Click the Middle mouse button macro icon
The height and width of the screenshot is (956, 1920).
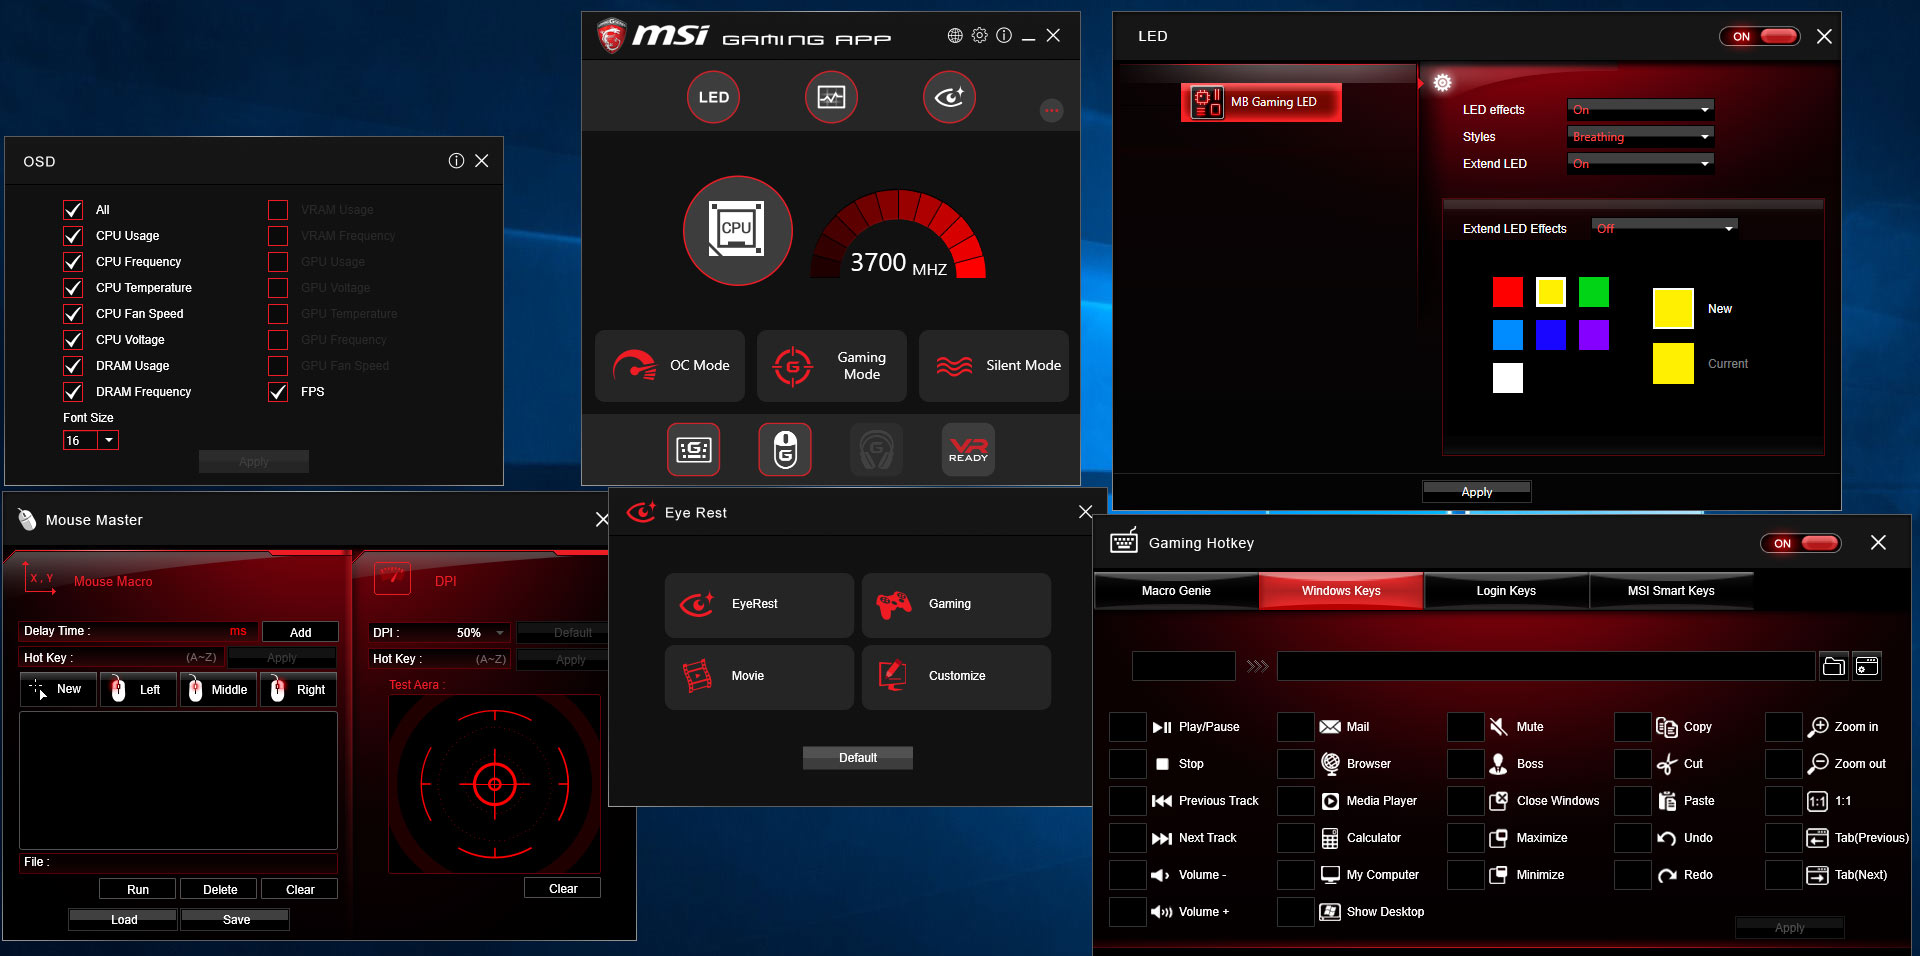point(218,690)
